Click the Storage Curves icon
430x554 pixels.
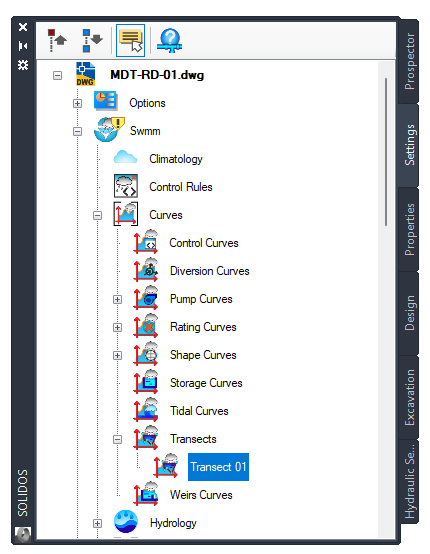click(146, 382)
